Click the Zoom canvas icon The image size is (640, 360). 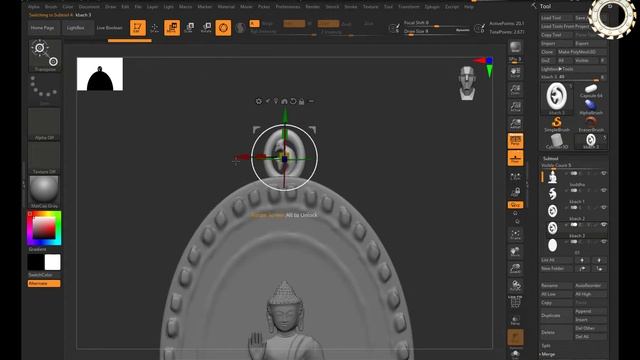coord(516,90)
